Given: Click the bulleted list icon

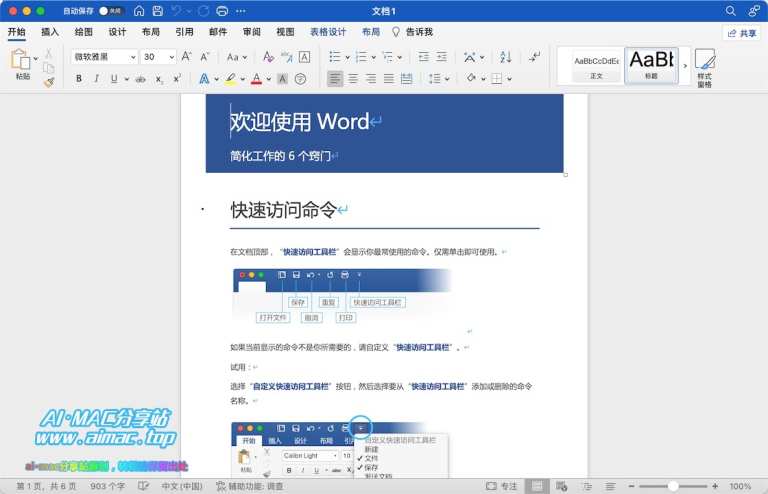Looking at the screenshot, I should pos(335,57).
